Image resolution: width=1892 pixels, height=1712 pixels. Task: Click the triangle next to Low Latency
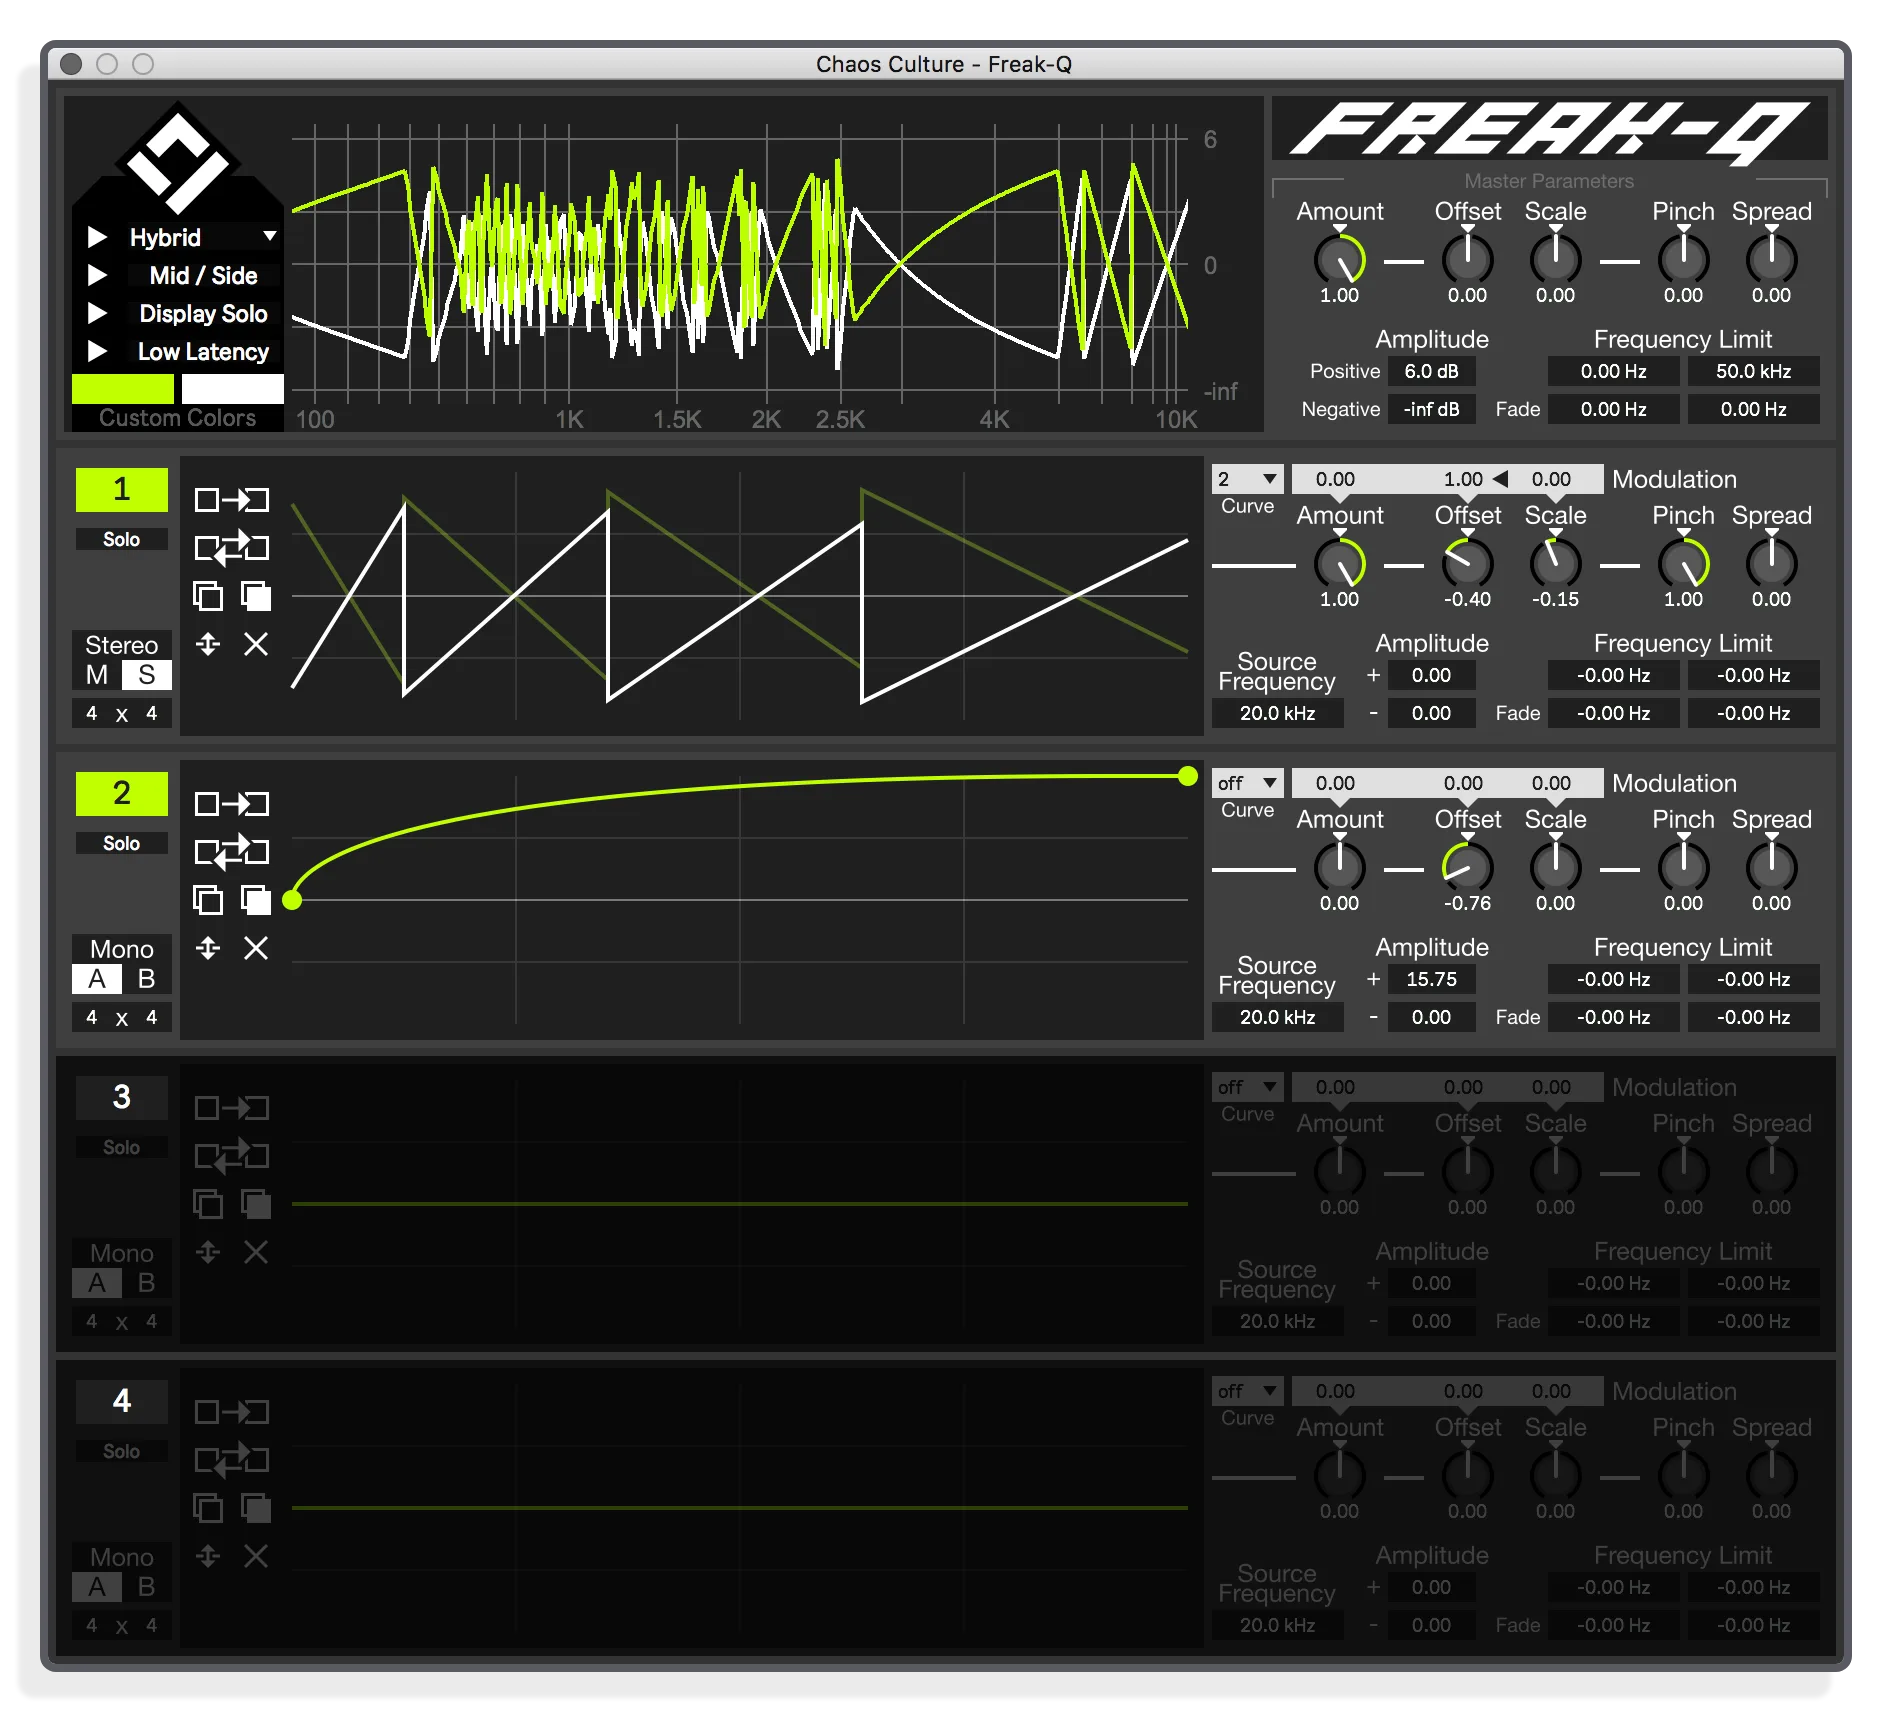pyautogui.click(x=97, y=351)
